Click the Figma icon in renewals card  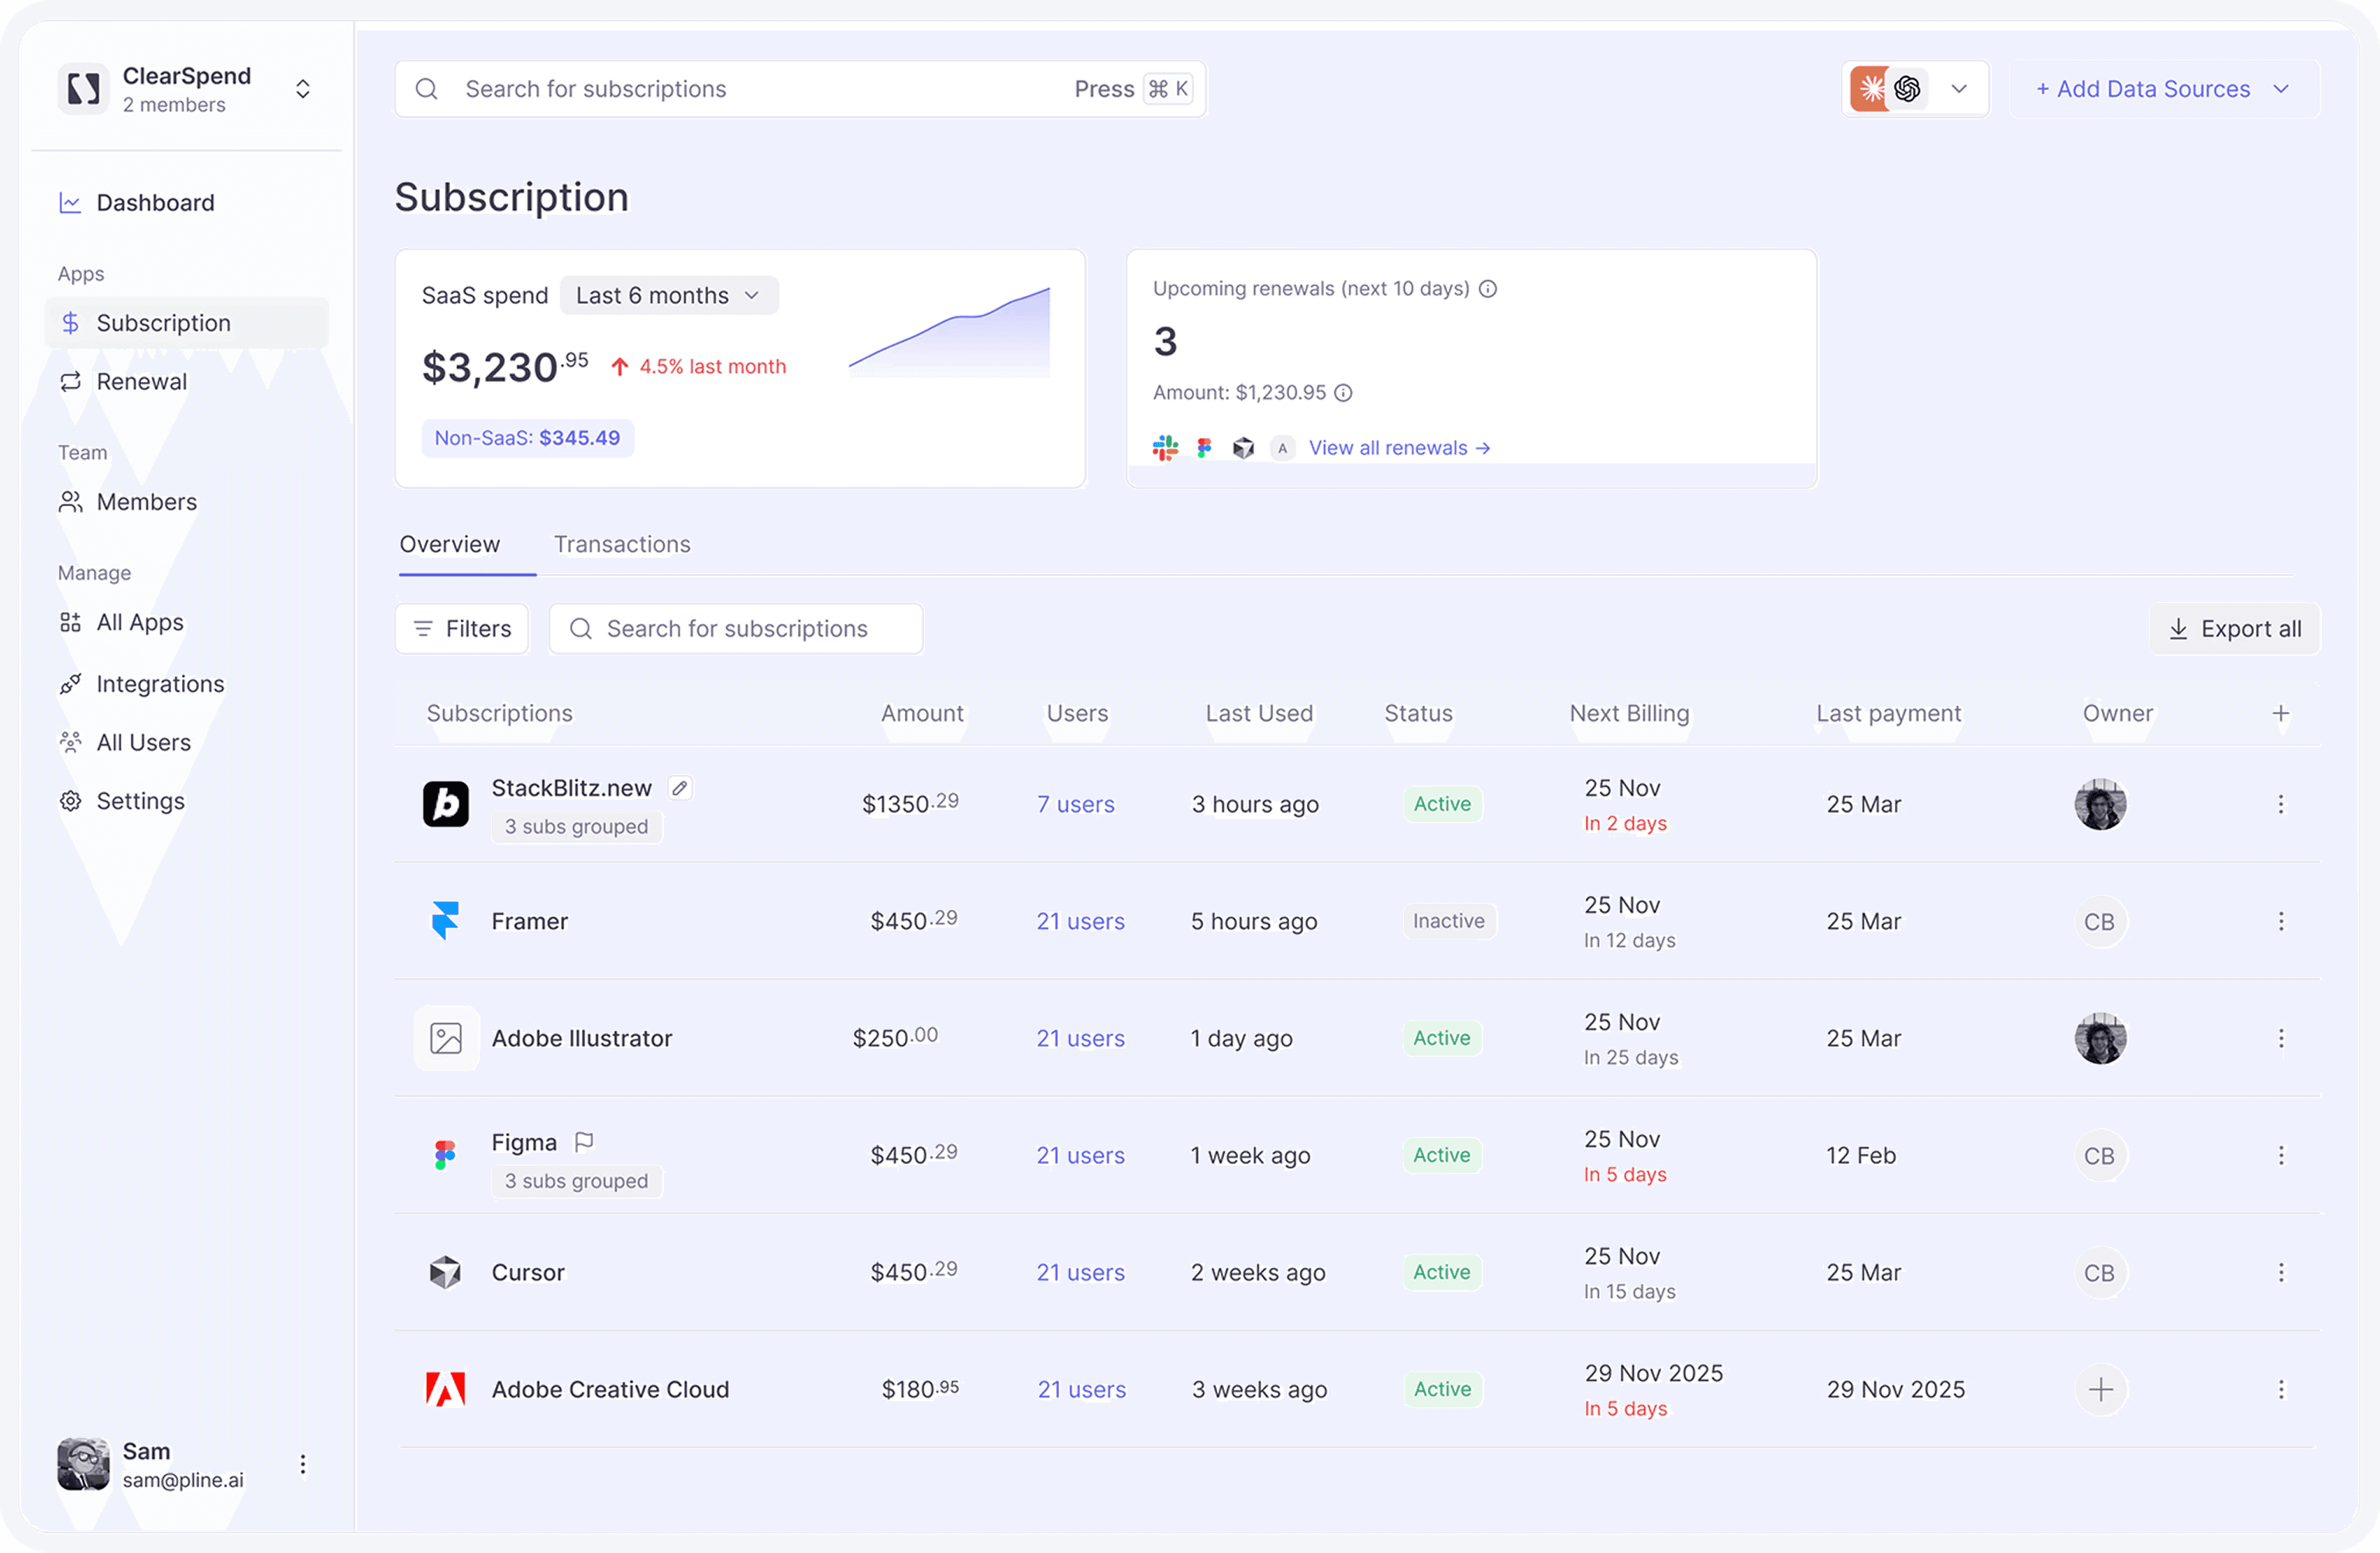tap(1204, 448)
